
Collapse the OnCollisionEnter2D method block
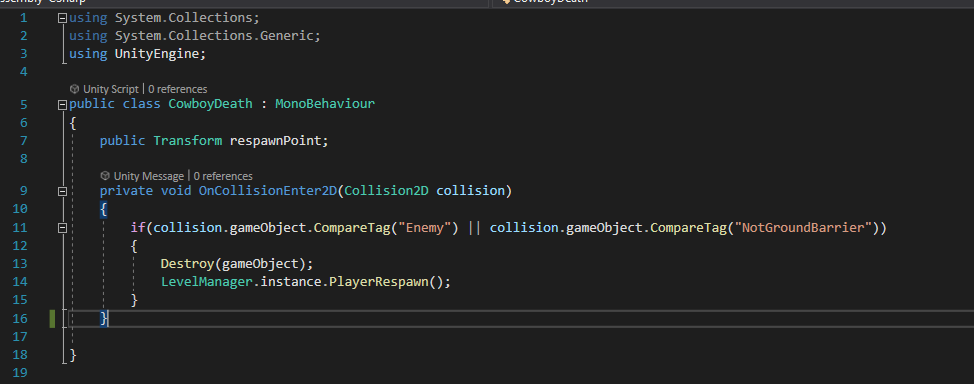[62, 191]
